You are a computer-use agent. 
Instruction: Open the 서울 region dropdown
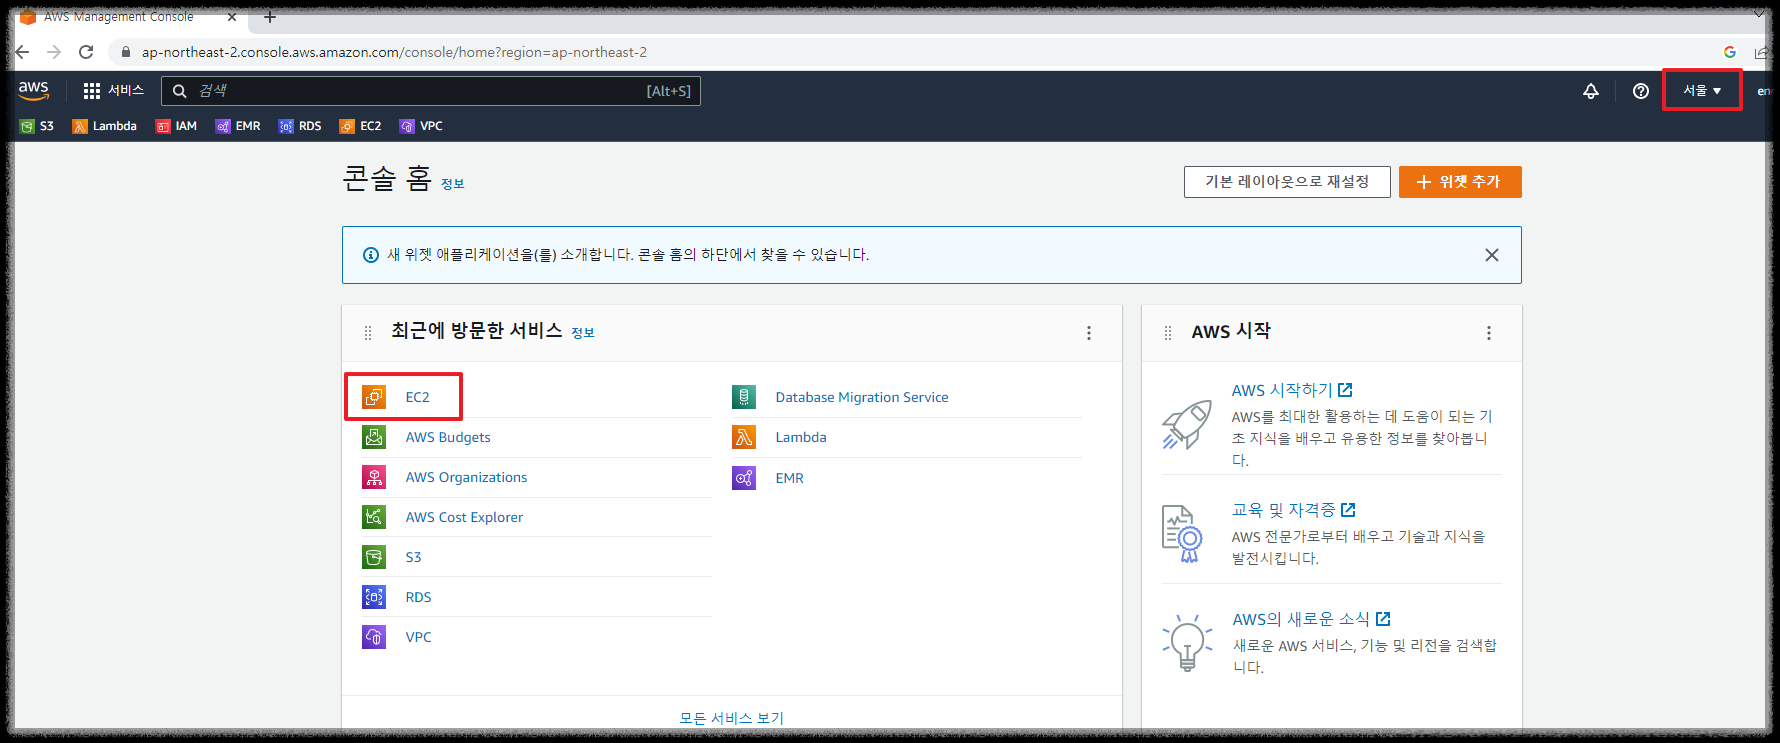tap(1702, 91)
